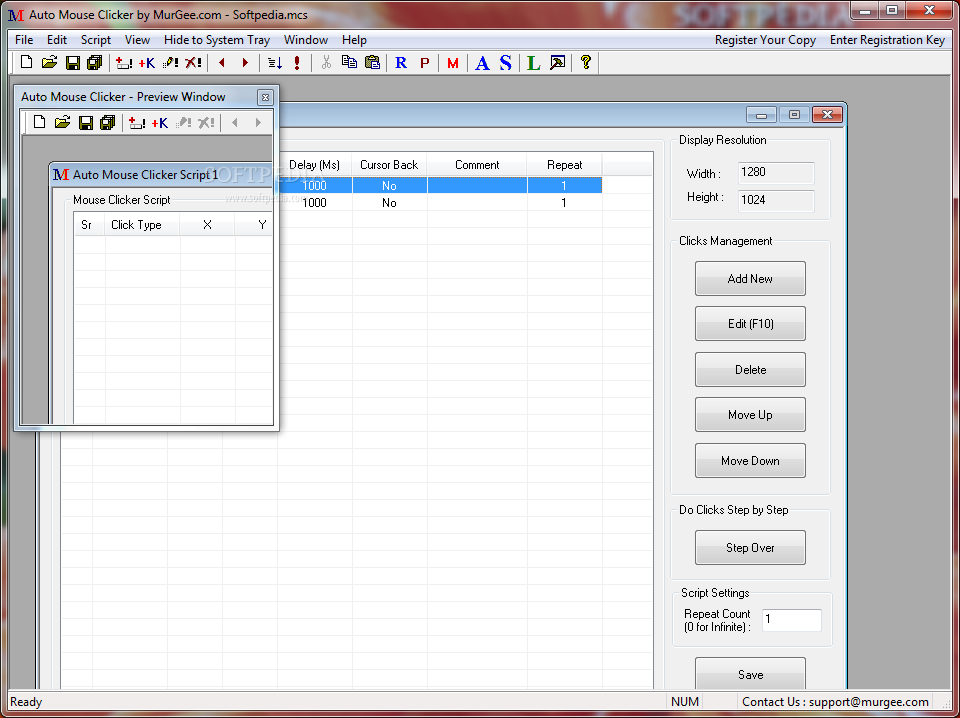Click the Cursor Back column header
Viewport: 960px width, 718px height.
pos(389,165)
